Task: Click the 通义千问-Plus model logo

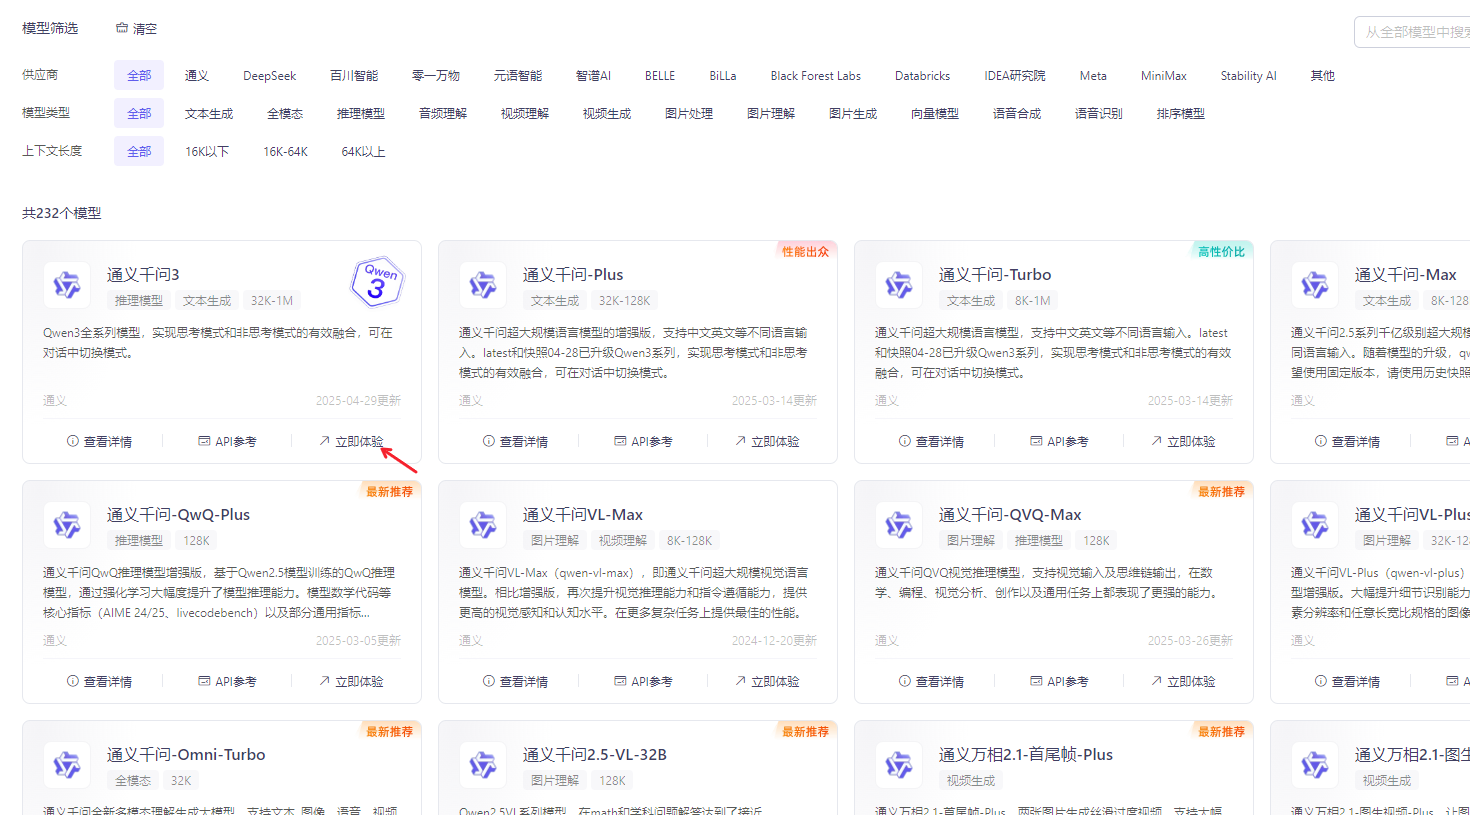Action: click(x=483, y=285)
